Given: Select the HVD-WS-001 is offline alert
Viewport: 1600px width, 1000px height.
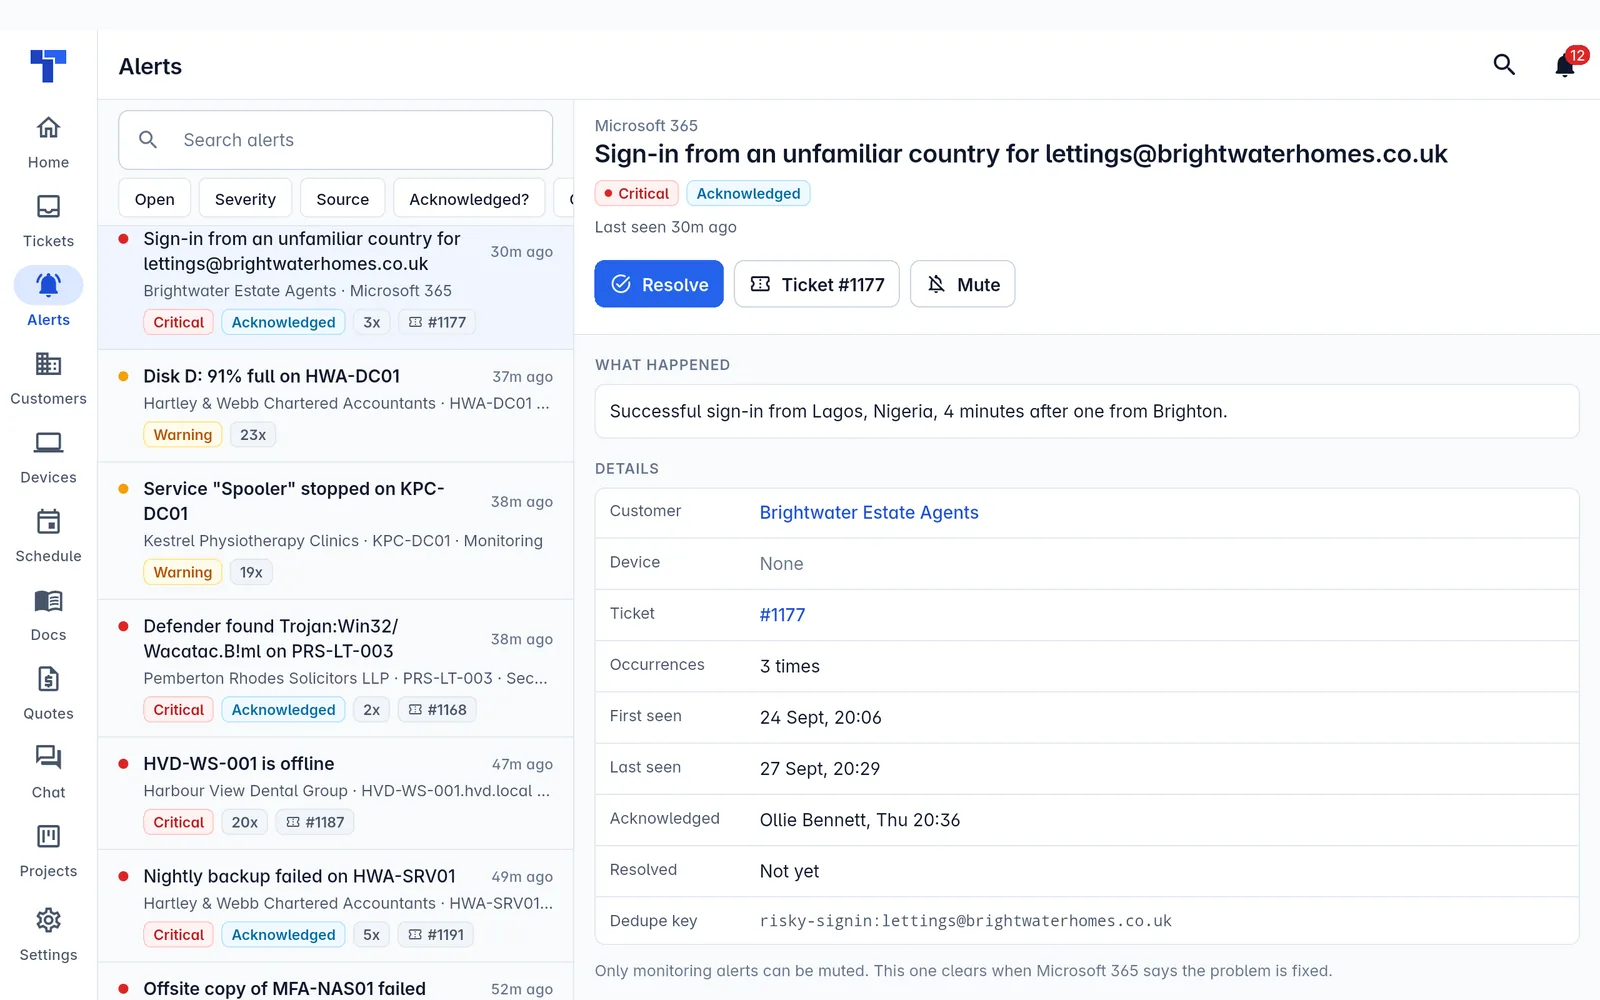Looking at the screenshot, I should click(336, 794).
